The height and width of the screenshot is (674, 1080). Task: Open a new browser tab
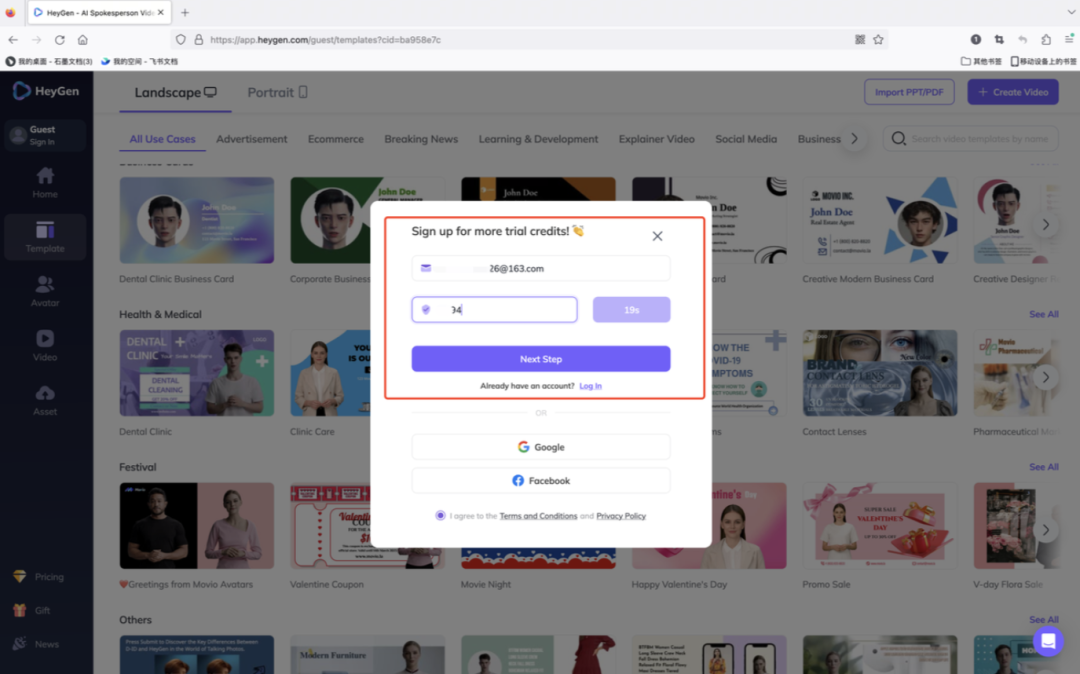[x=185, y=12]
